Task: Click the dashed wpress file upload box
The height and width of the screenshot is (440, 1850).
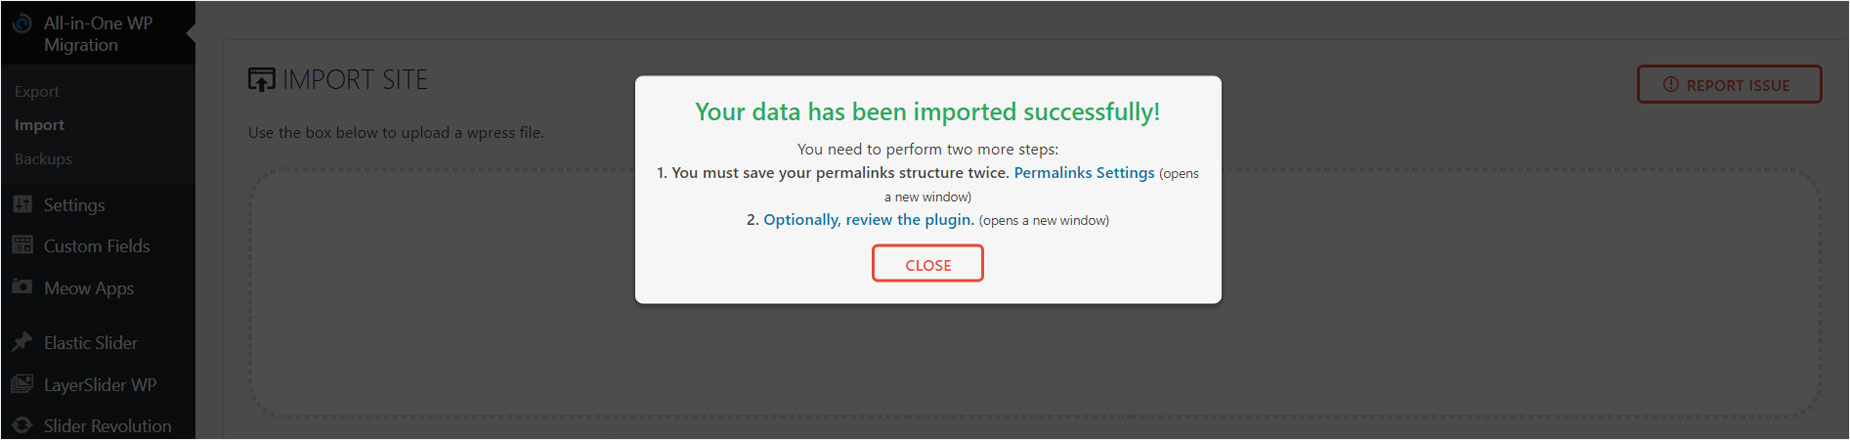Action: coord(1035,292)
